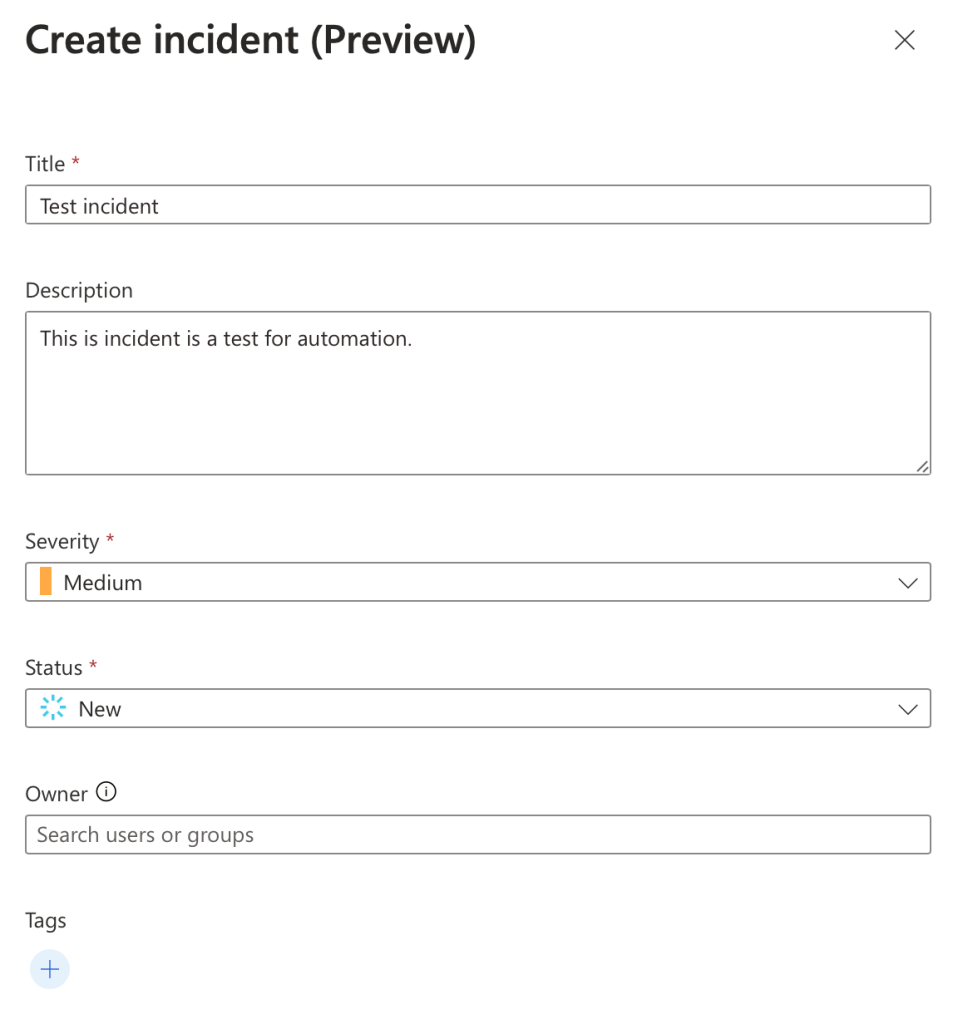Click the Status label text
The width and height of the screenshot is (958, 1024).
tap(54, 667)
